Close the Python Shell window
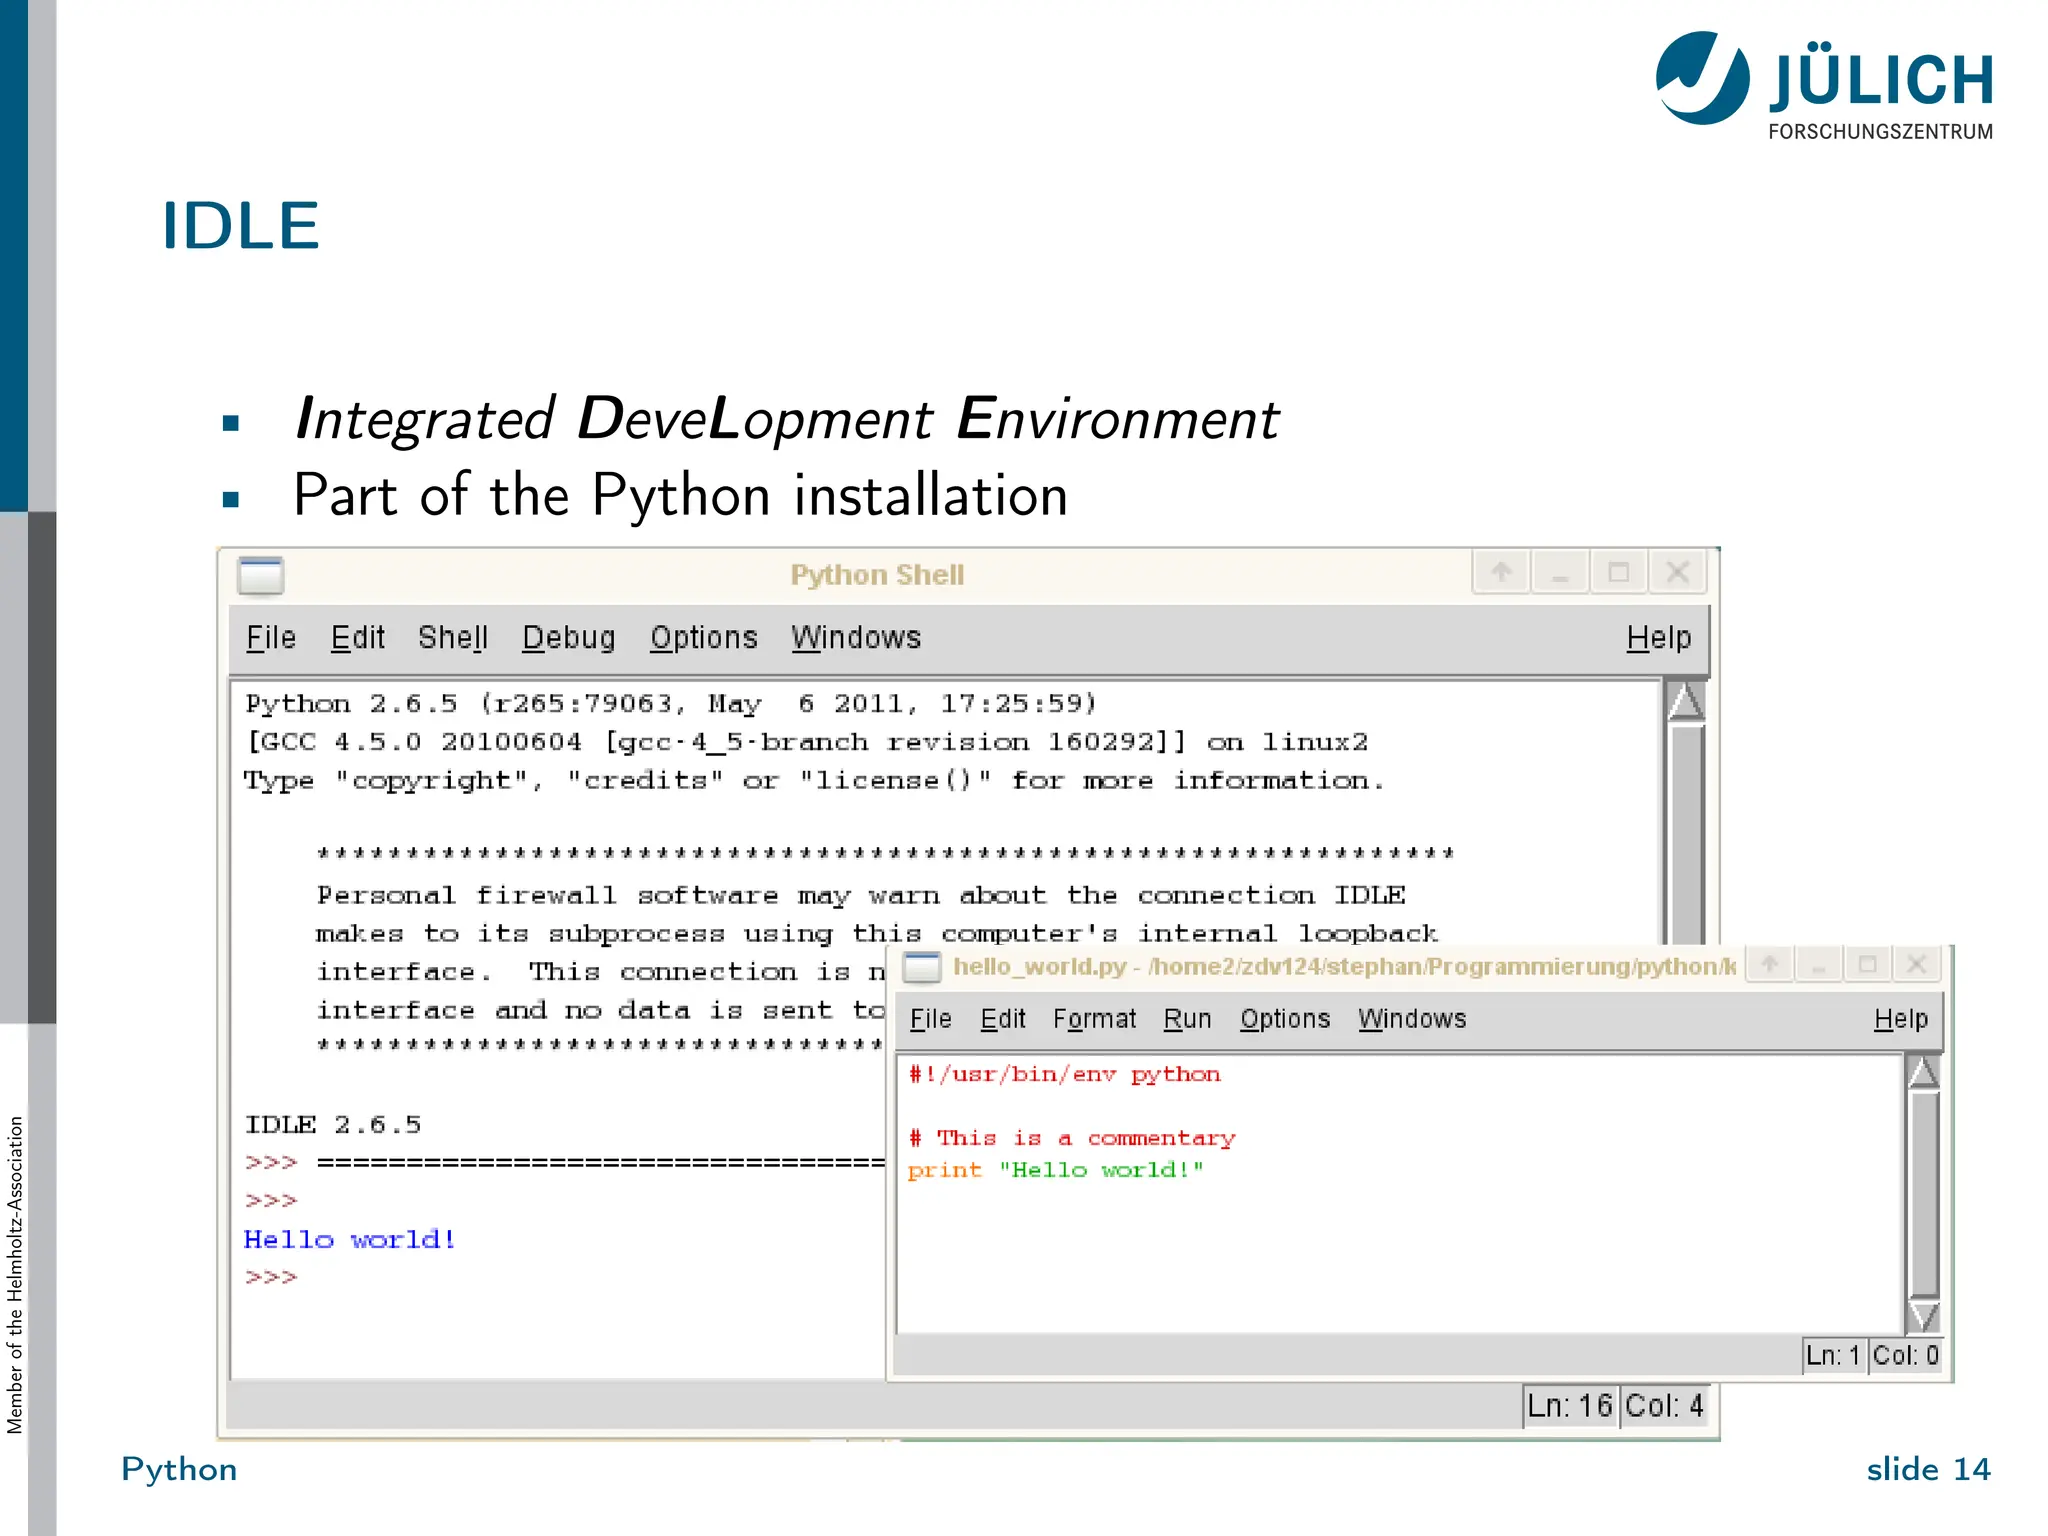This screenshot has width=2048, height=1536. click(x=1677, y=573)
